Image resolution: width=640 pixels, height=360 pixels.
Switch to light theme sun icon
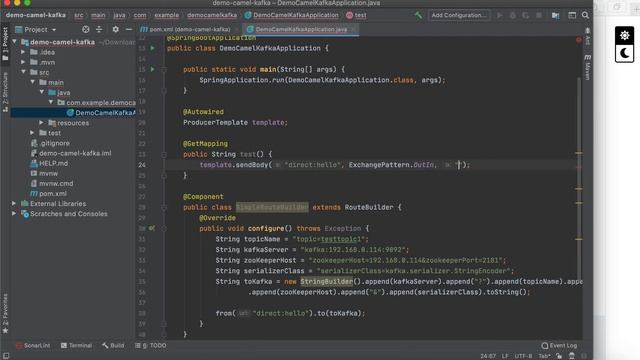click(x=624, y=36)
